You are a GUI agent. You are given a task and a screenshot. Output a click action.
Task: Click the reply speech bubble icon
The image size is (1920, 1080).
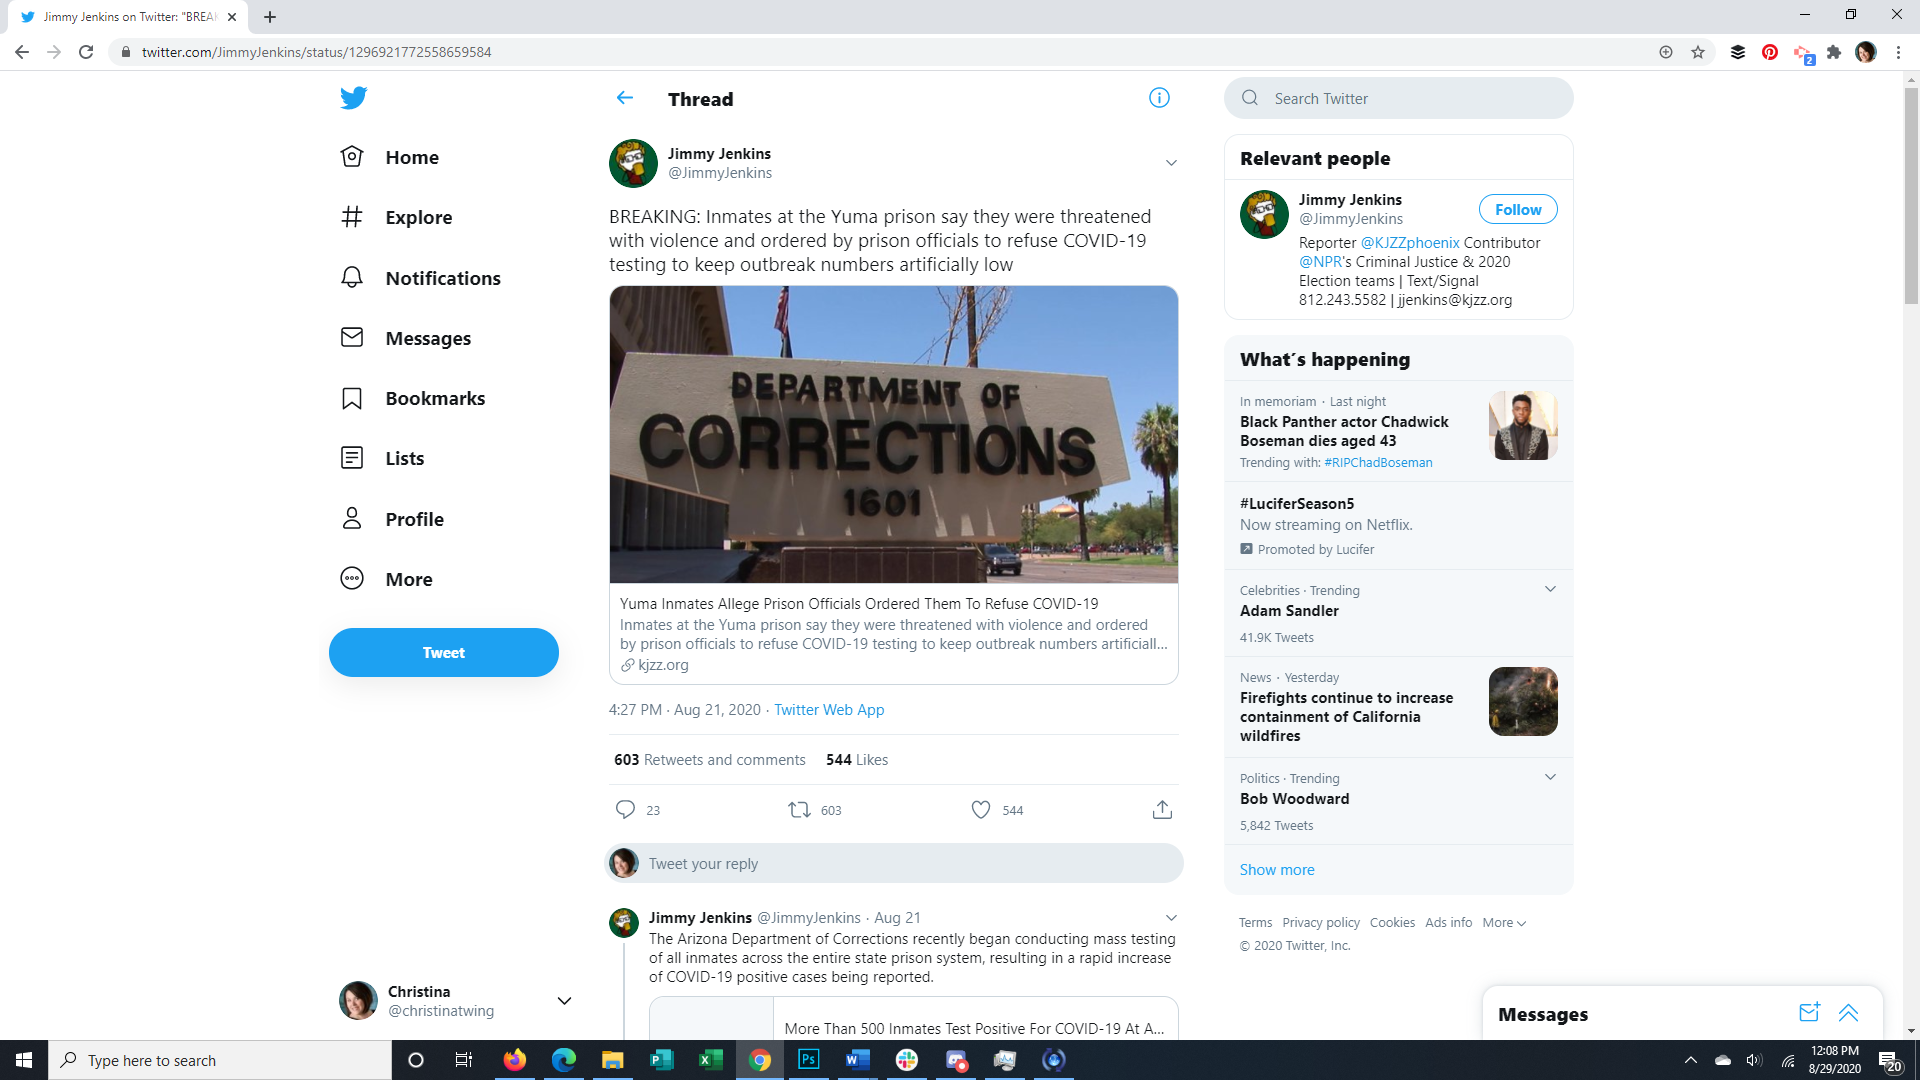[x=625, y=810]
